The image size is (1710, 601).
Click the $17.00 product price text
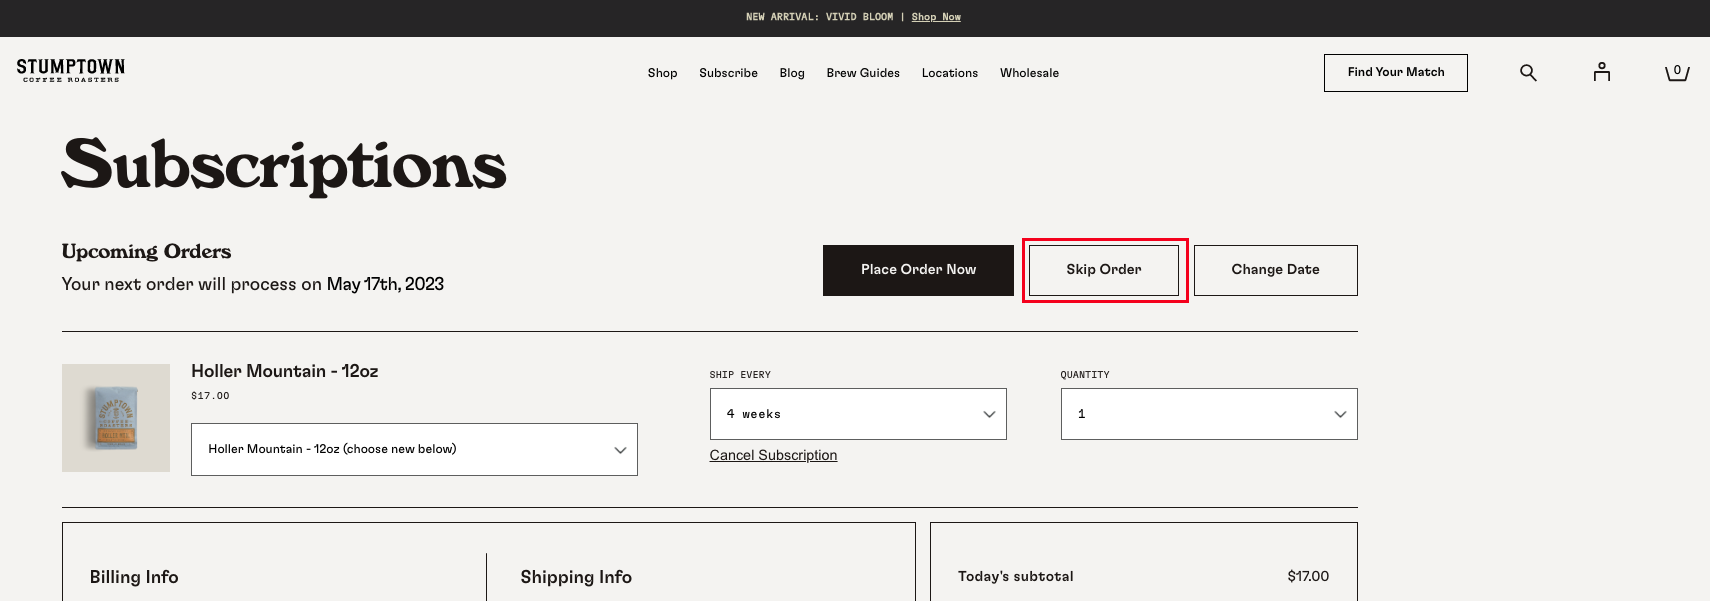click(210, 396)
